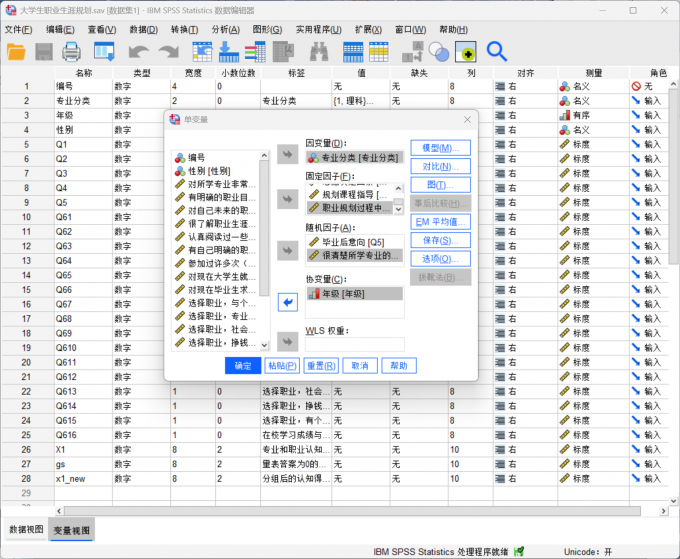Confirm the dialog with 确定
The height and width of the screenshot is (559, 680).
click(243, 366)
